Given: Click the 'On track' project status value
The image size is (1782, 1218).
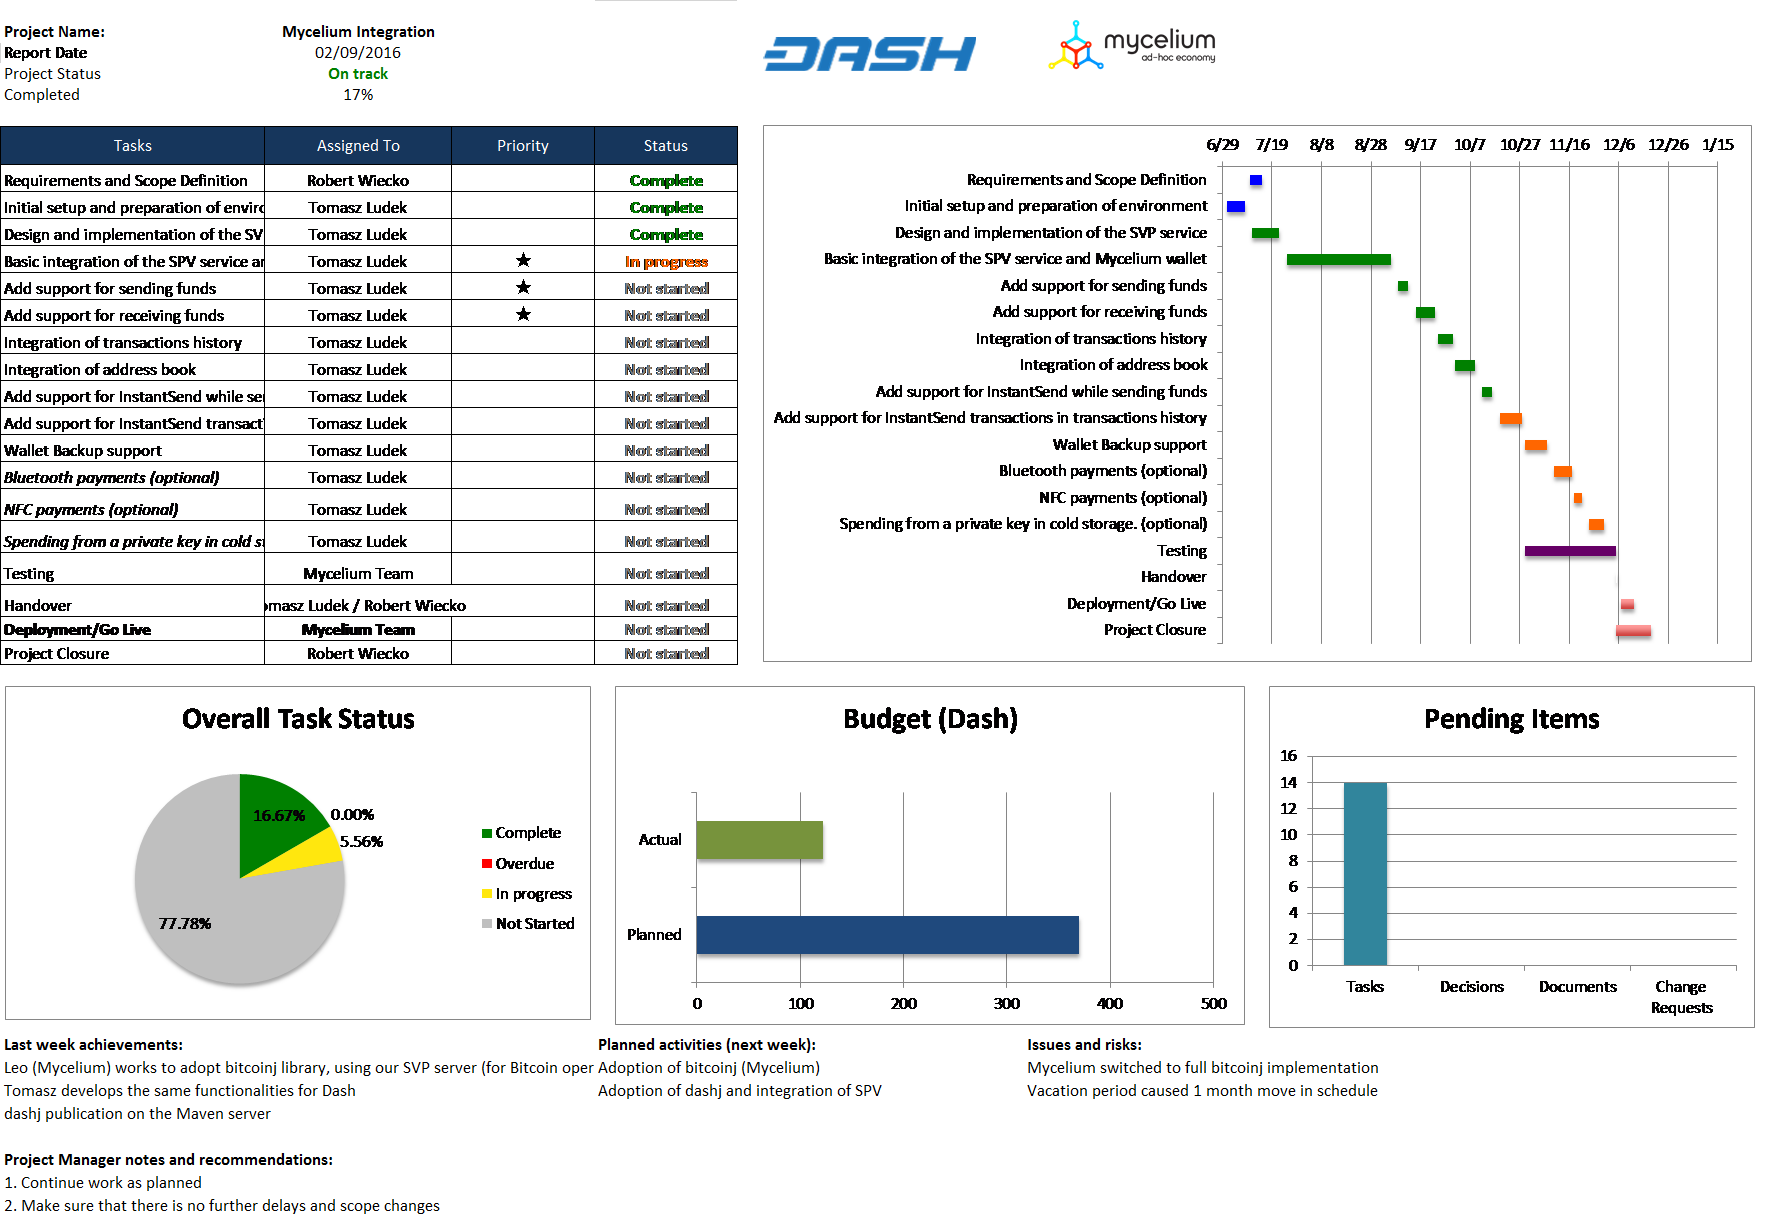Looking at the screenshot, I should (x=358, y=74).
